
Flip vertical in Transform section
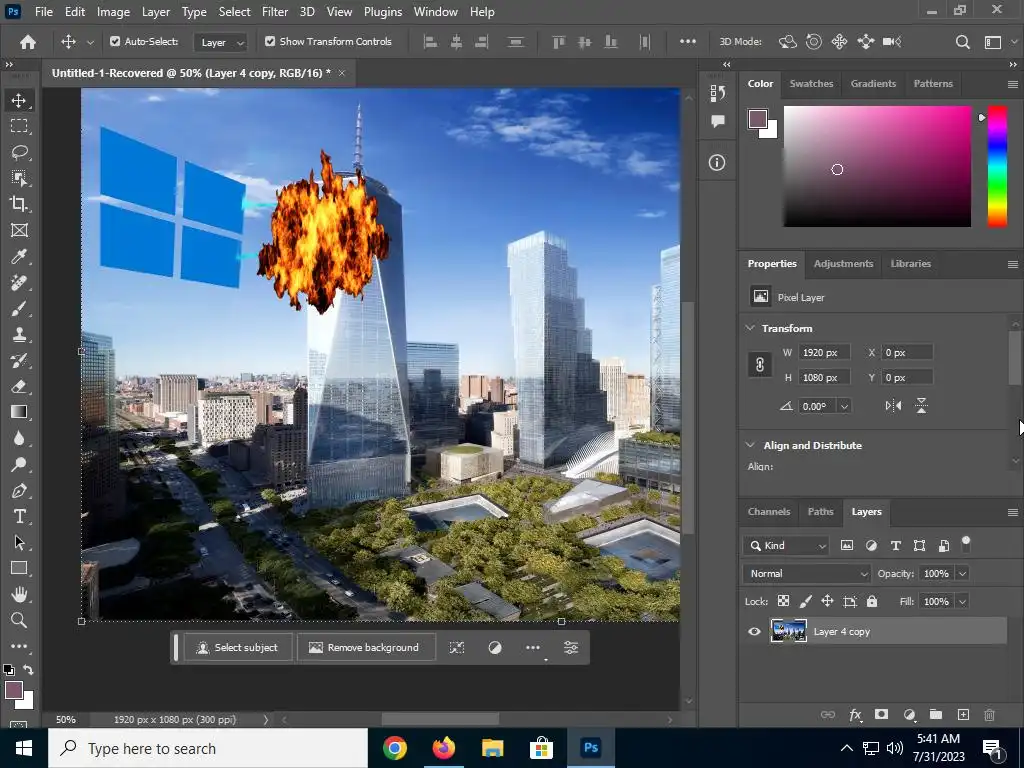click(x=921, y=406)
